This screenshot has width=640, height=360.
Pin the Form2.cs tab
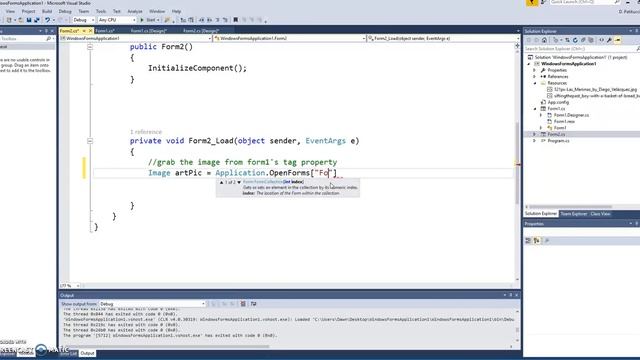click(x=84, y=31)
